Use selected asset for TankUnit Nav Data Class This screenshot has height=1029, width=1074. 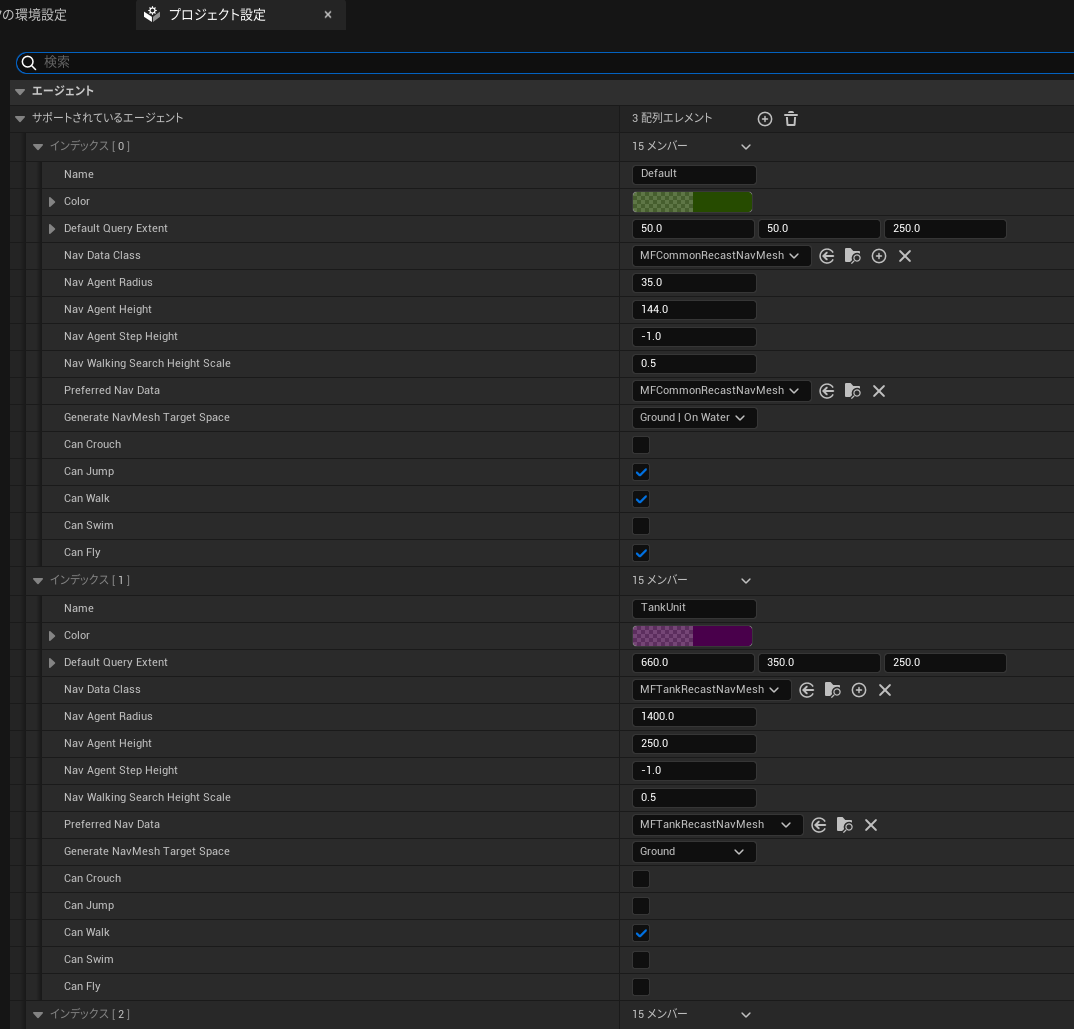click(807, 690)
